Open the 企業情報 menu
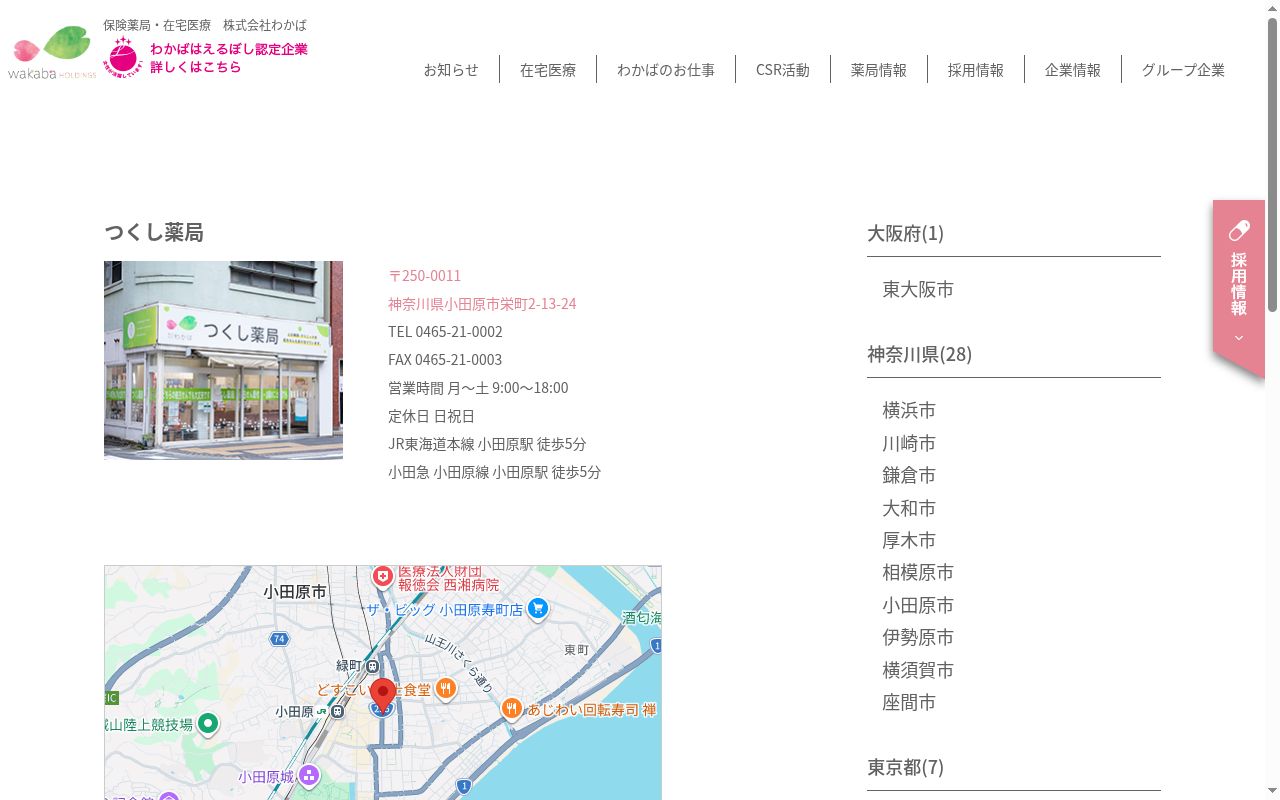The width and height of the screenshot is (1280, 800). point(1073,70)
